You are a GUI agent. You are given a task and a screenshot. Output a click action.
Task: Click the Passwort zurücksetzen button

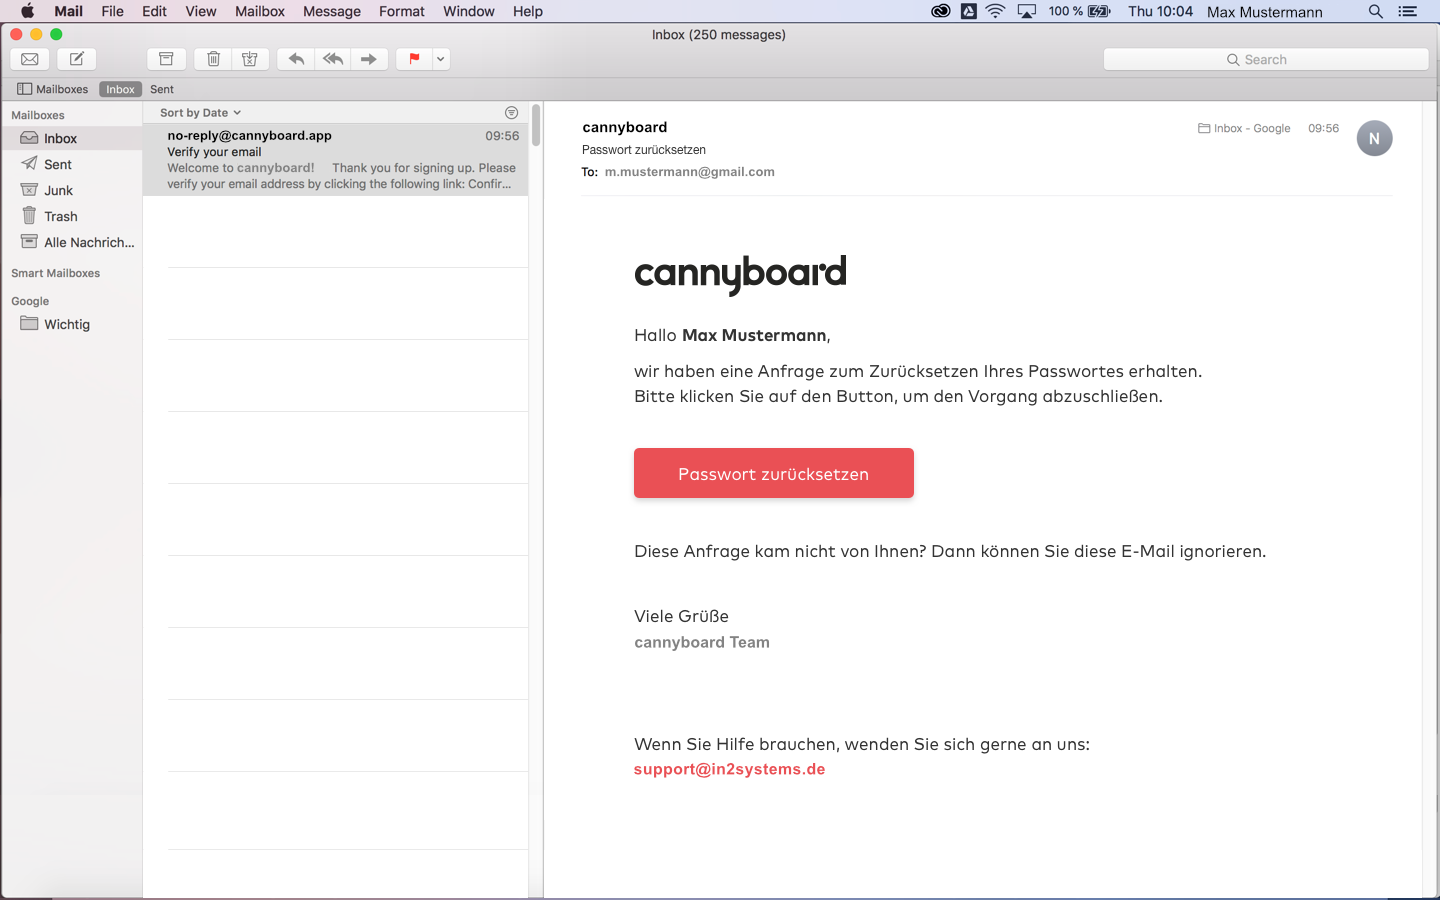[x=774, y=473]
